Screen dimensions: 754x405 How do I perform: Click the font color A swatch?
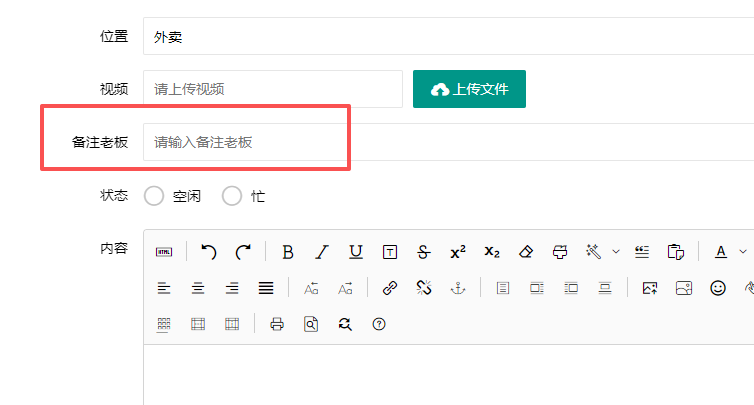click(x=720, y=252)
